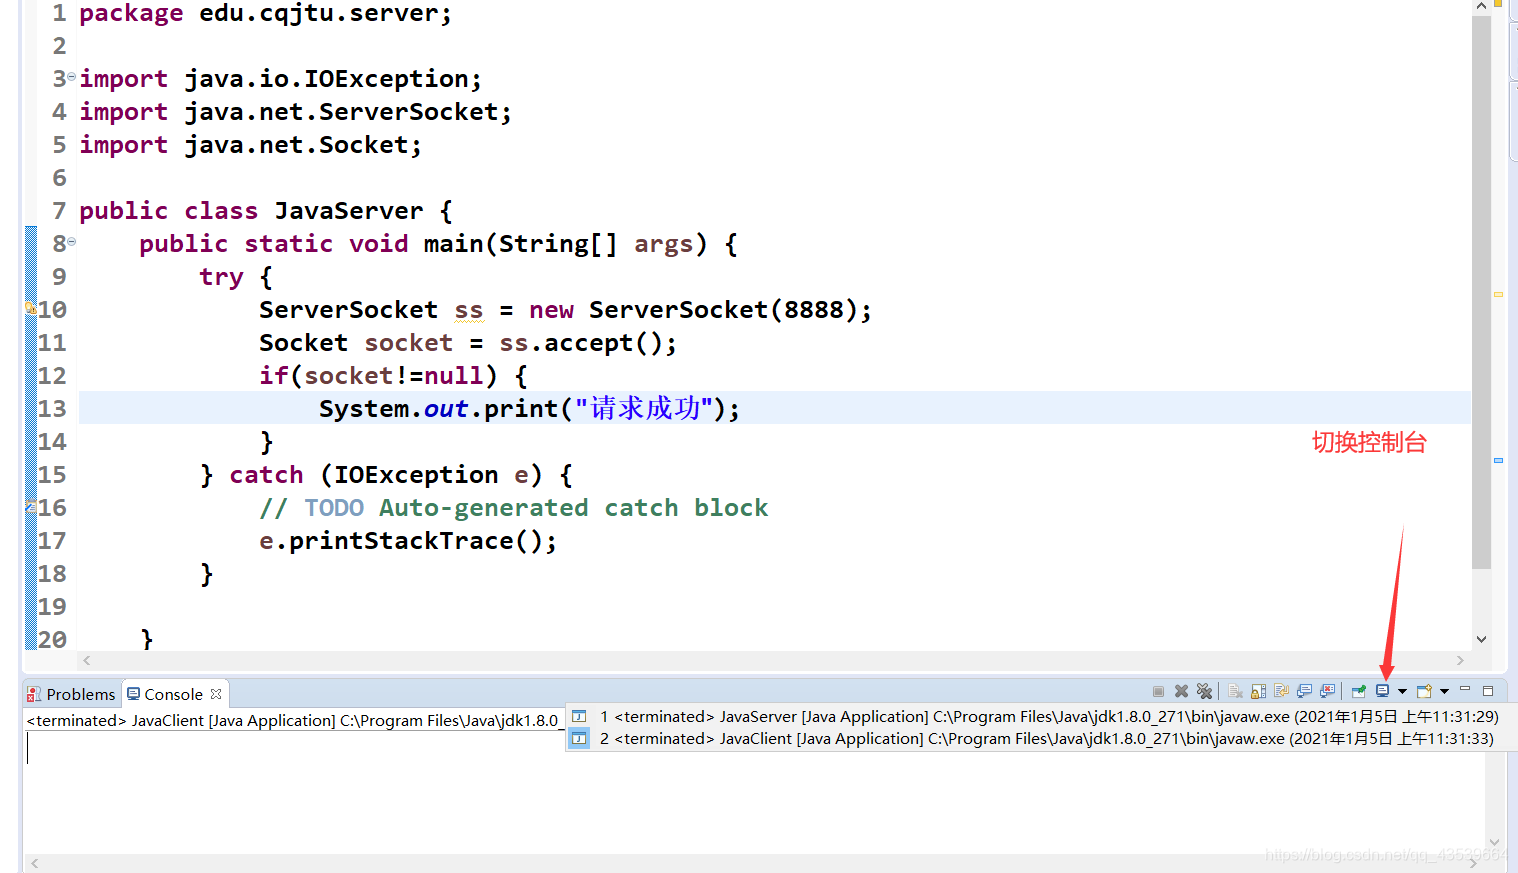Click the 'try' keyword on line 9
The image size is (1518, 873).
(221, 277)
